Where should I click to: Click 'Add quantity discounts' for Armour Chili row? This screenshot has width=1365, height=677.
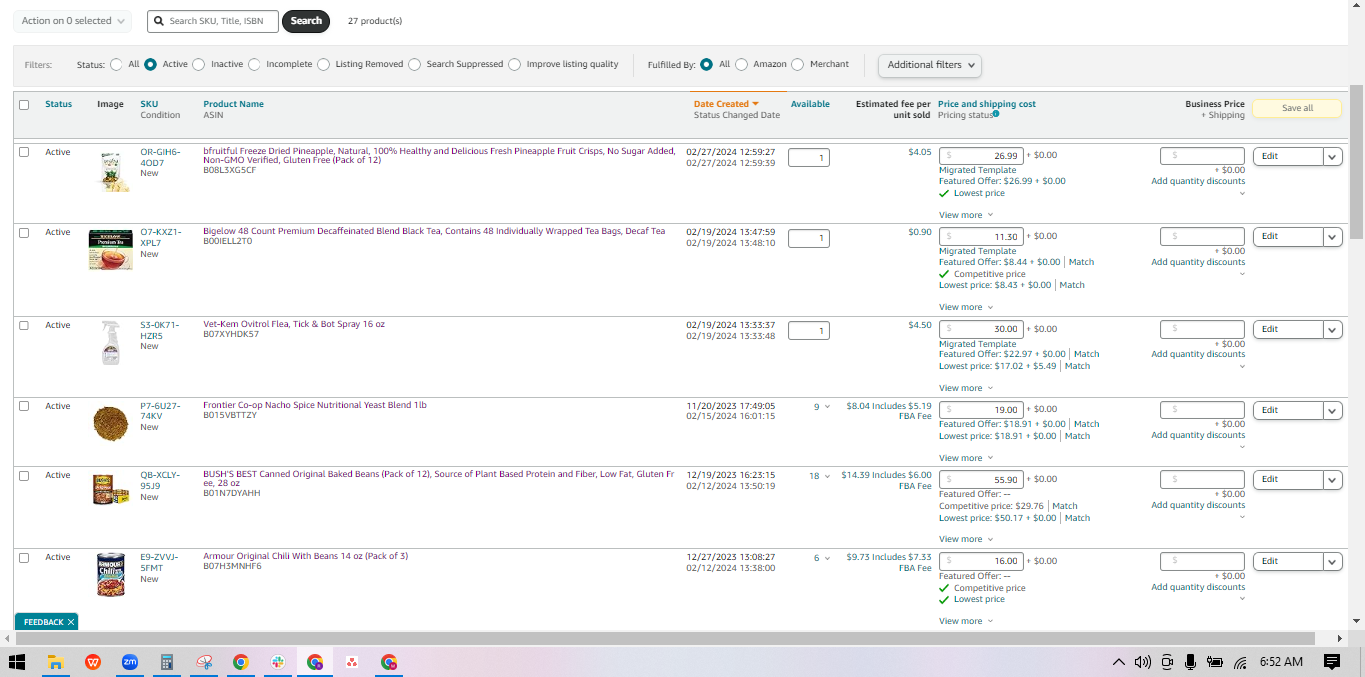click(x=1198, y=587)
